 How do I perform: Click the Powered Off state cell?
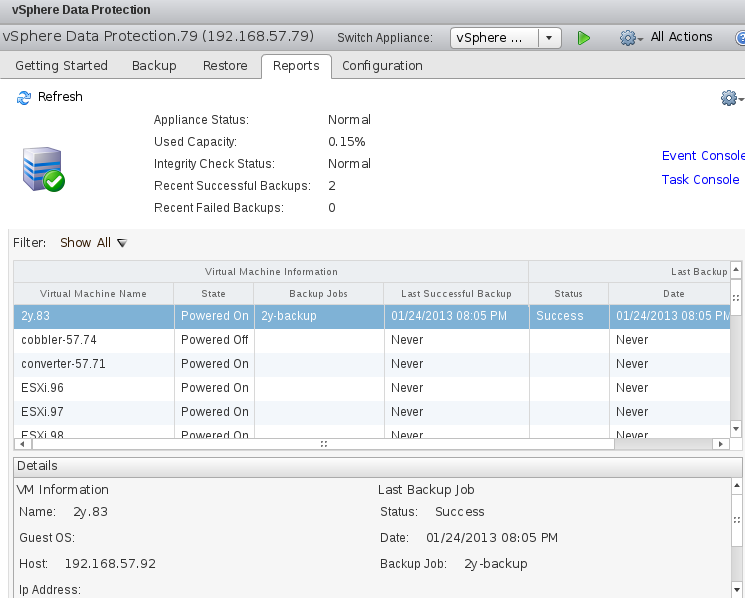click(214, 340)
